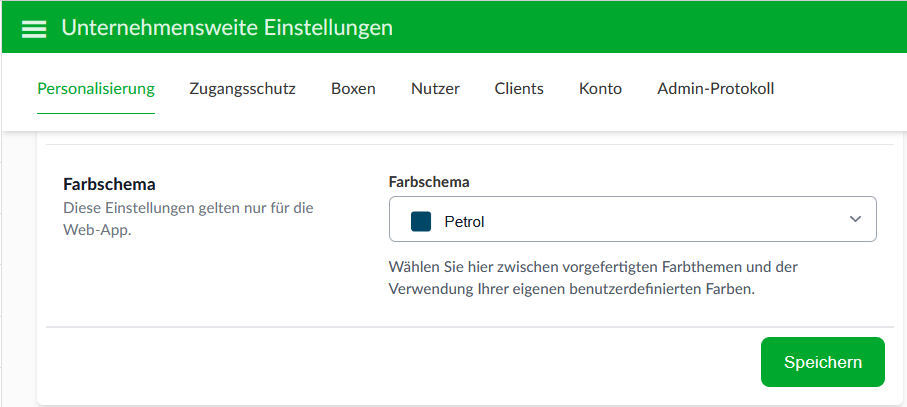
Task: View the Admin-Protokoll tab
Action: (716, 89)
